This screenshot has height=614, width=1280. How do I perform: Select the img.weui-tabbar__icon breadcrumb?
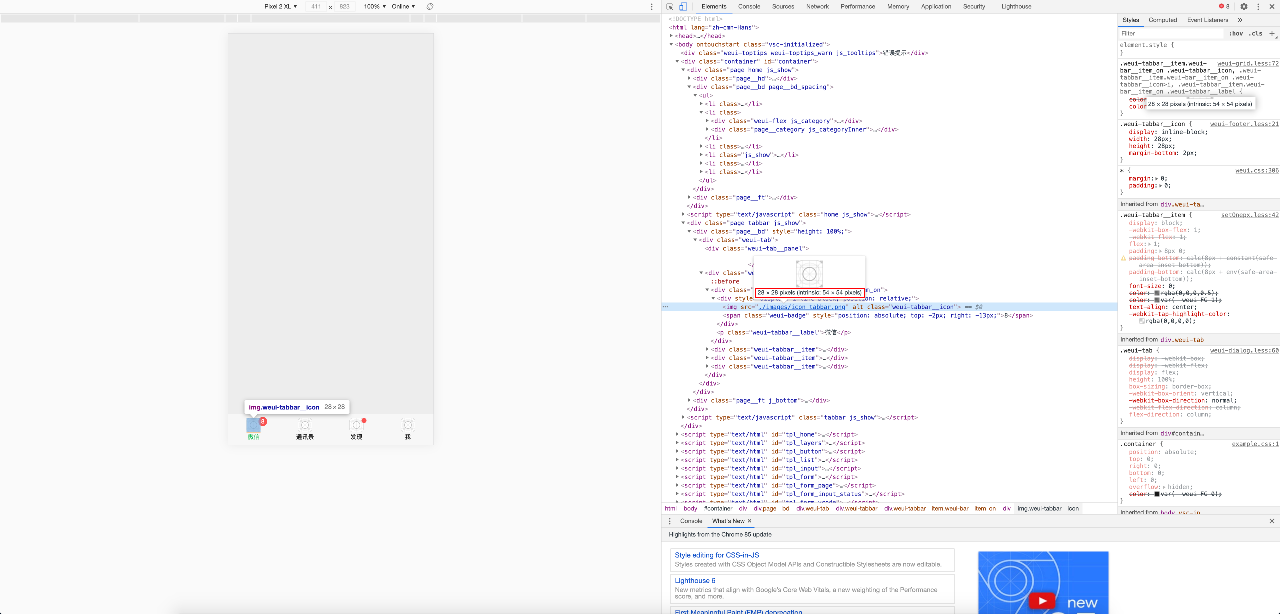pos(1048,508)
